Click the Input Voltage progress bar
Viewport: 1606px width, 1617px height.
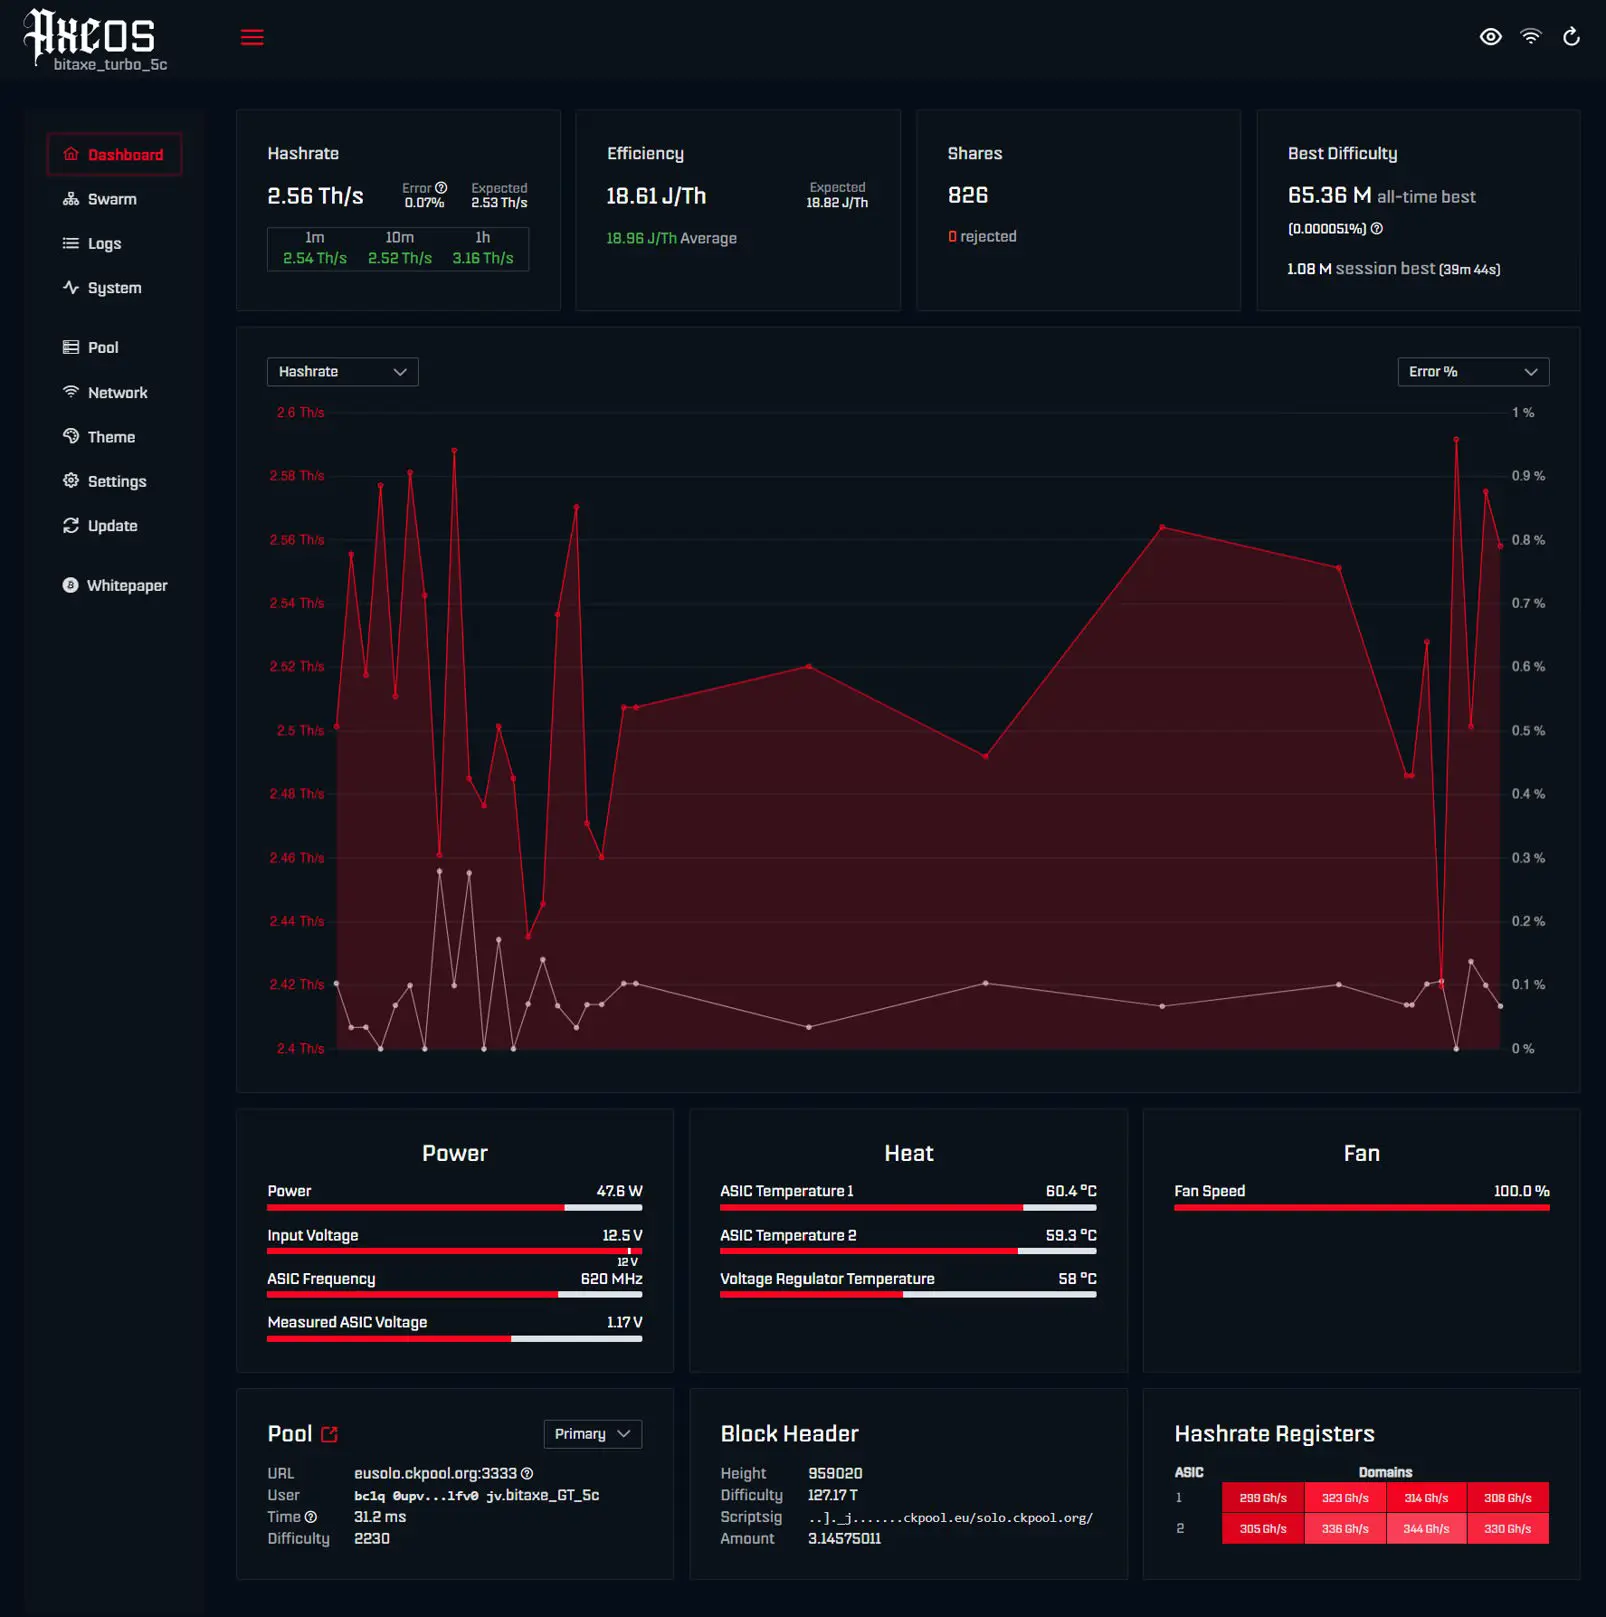click(x=455, y=1251)
